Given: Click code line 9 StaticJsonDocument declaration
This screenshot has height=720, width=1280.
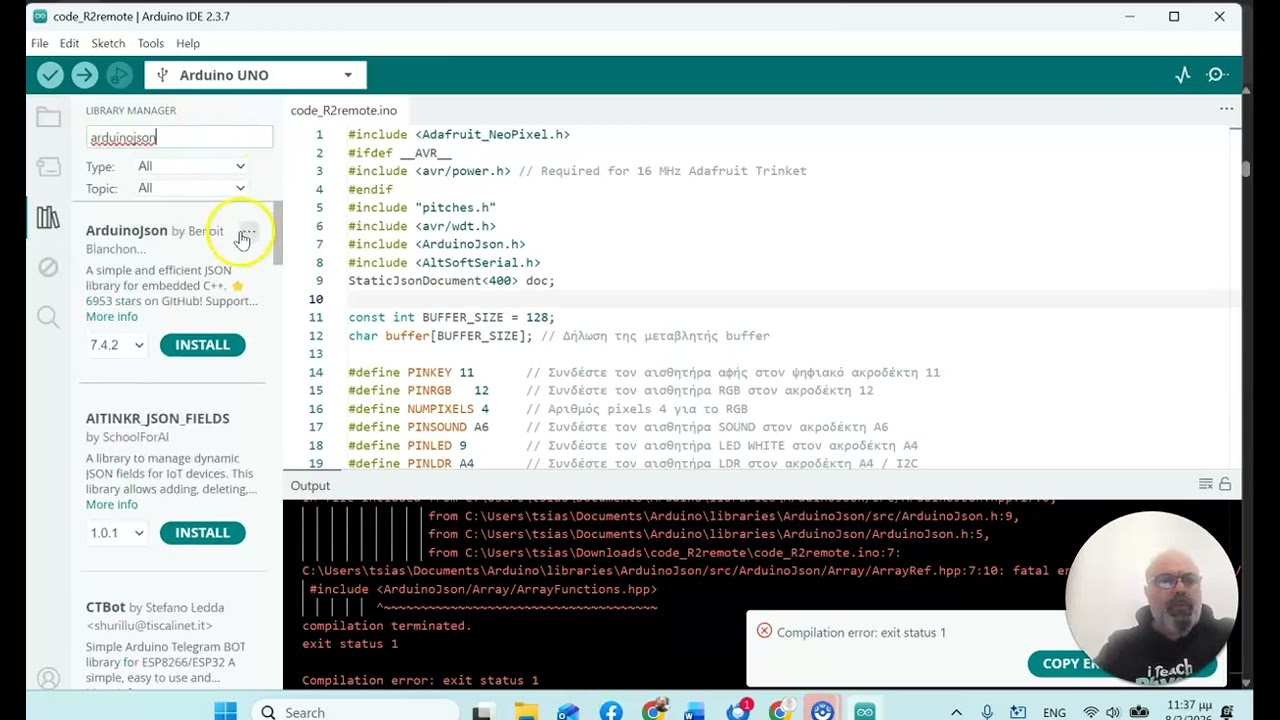Looking at the screenshot, I should [x=451, y=281].
